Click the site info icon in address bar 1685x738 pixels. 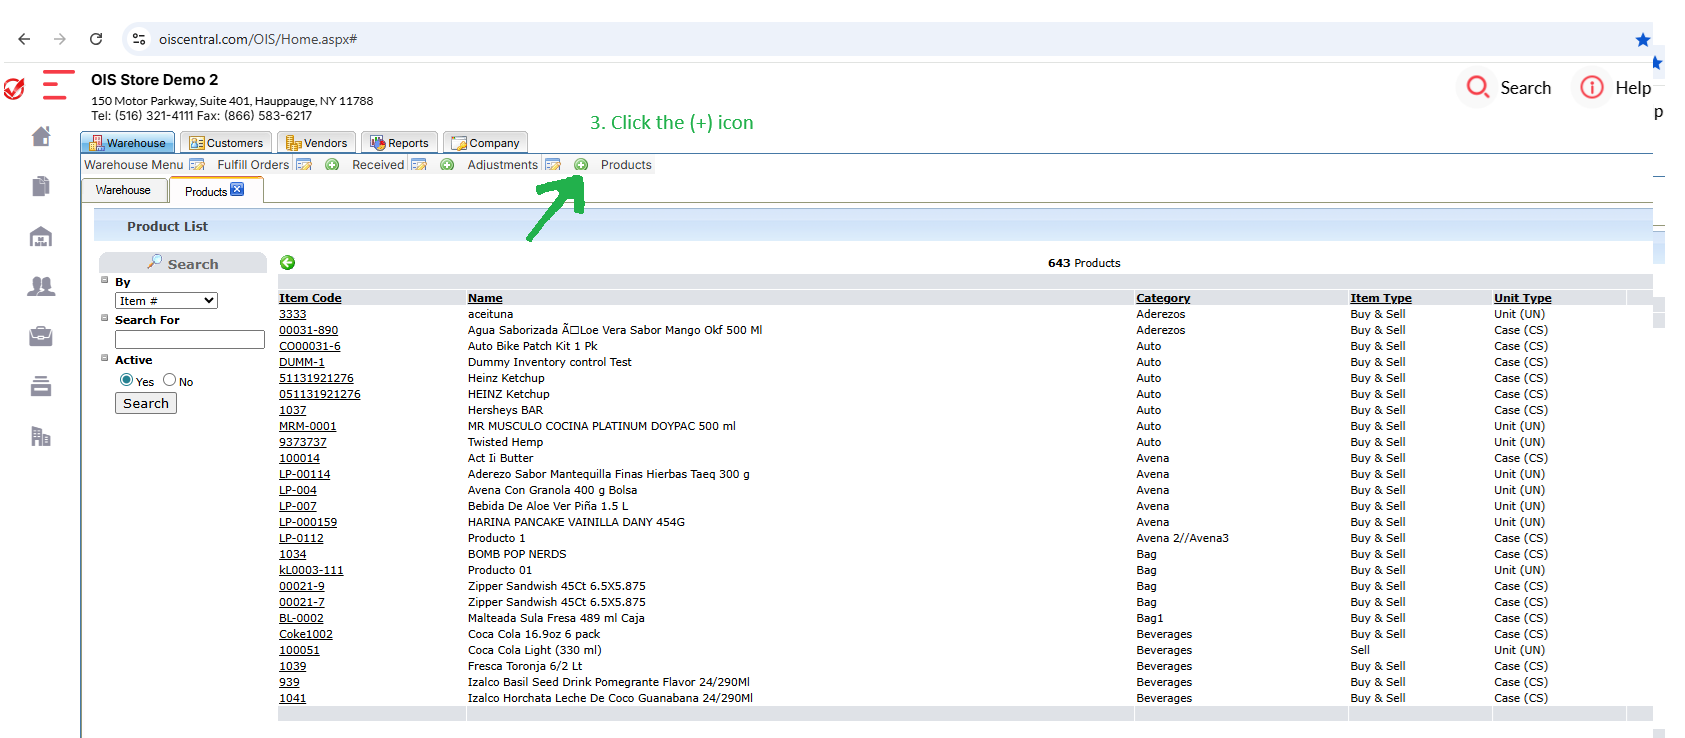[x=139, y=39]
